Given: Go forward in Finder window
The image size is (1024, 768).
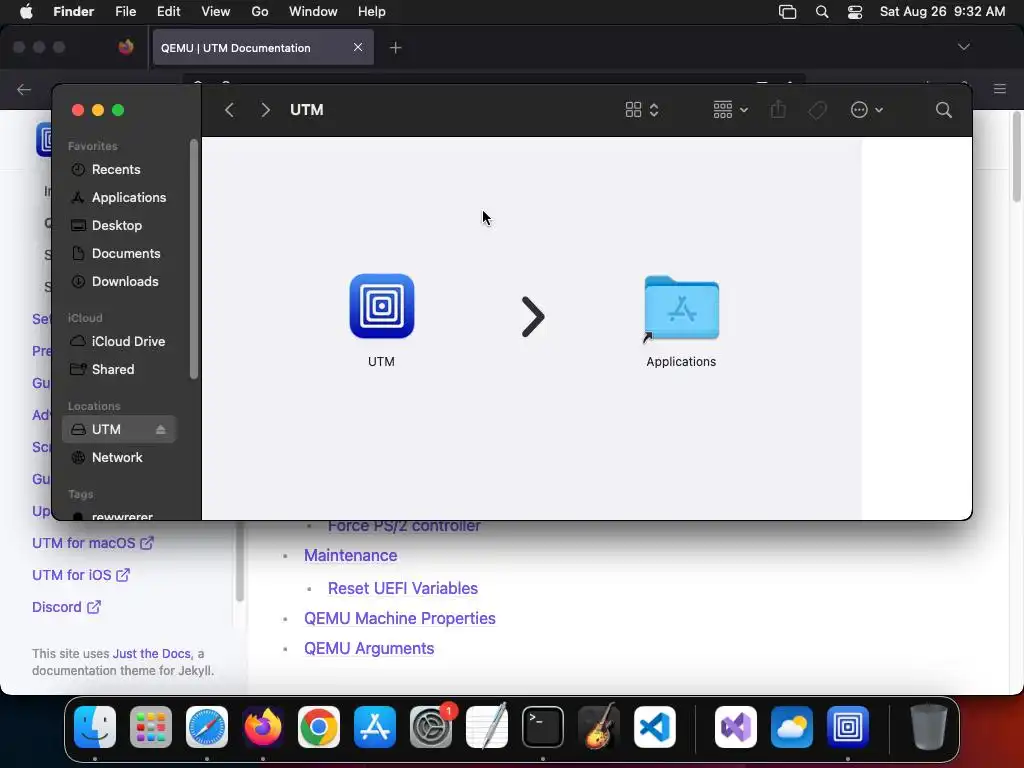Looking at the screenshot, I should [x=265, y=110].
